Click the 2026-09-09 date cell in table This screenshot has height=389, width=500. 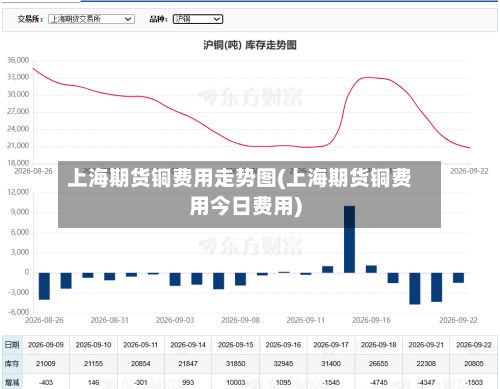tap(46, 345)
